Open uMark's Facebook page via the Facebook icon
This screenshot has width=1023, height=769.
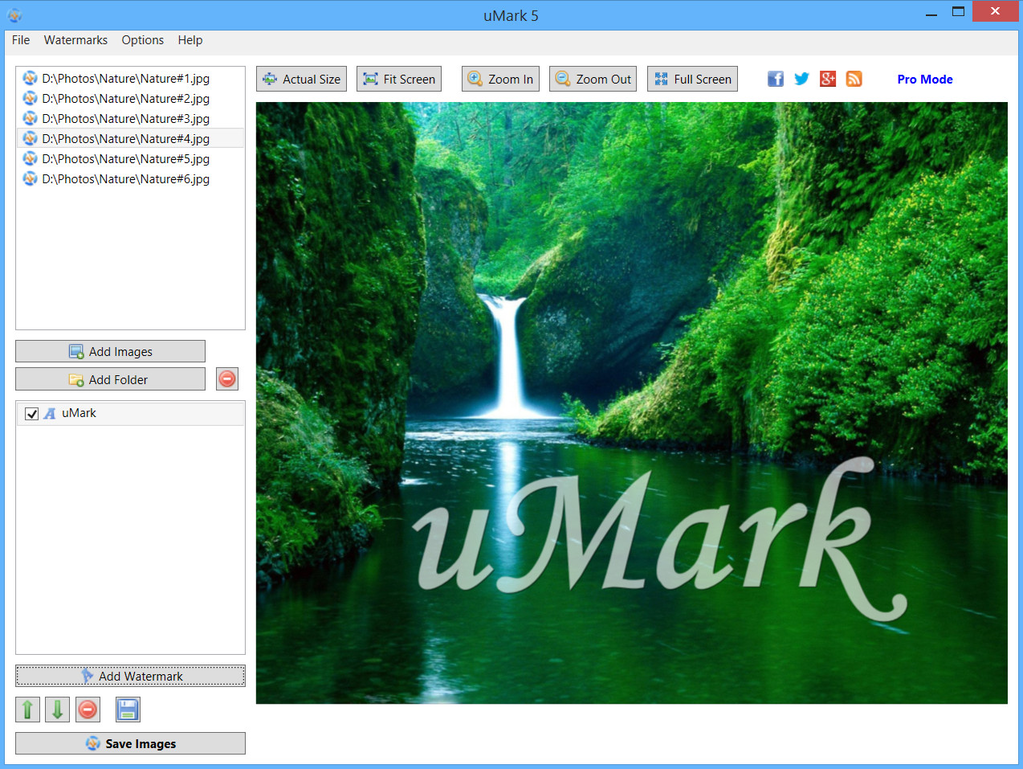(x=775, y=78)
